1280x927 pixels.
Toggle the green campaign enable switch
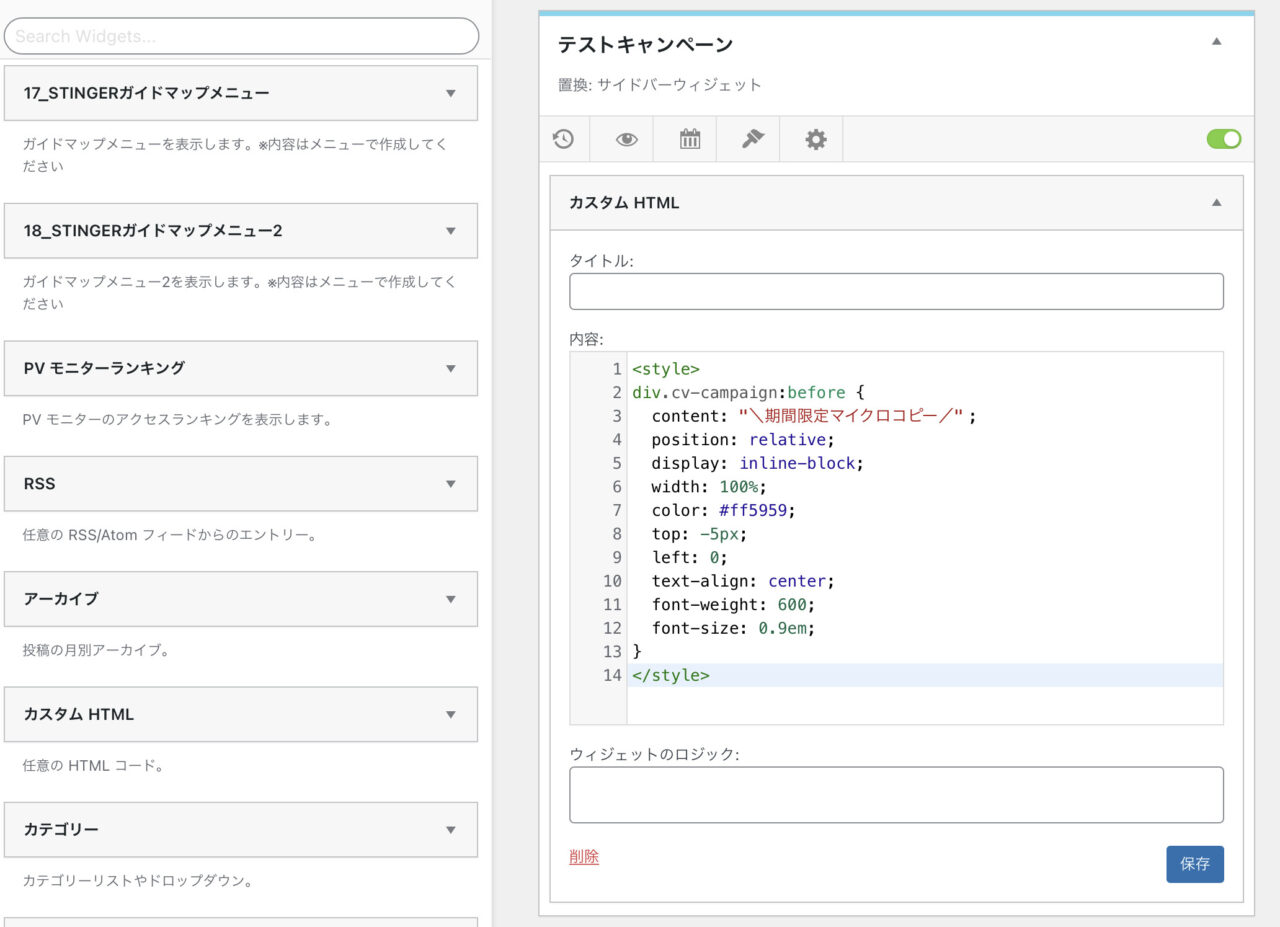pos(1223,140)
